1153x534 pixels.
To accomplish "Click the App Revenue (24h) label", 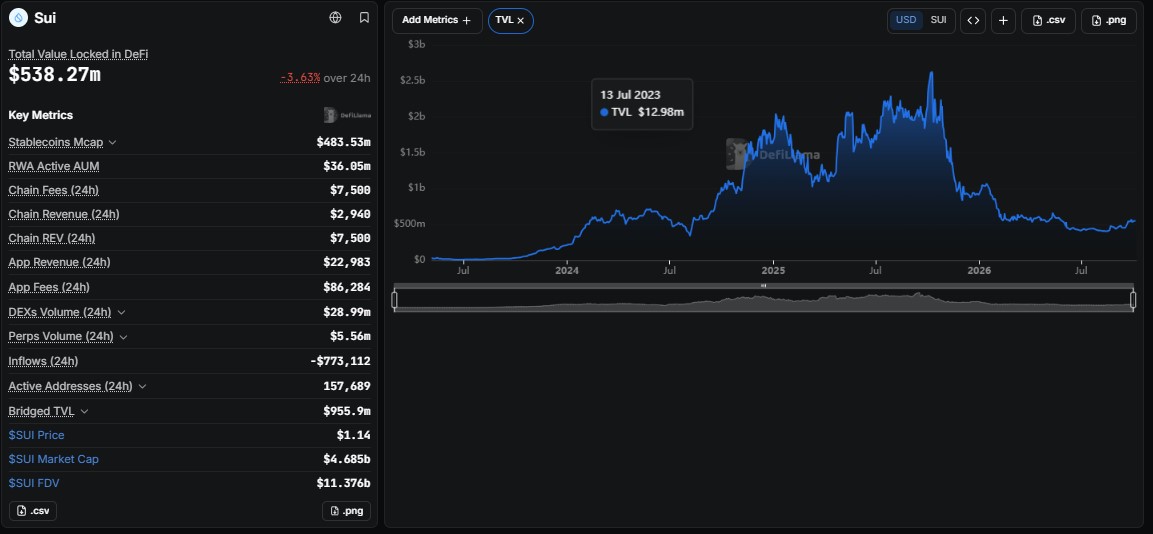I will [60, 263].
